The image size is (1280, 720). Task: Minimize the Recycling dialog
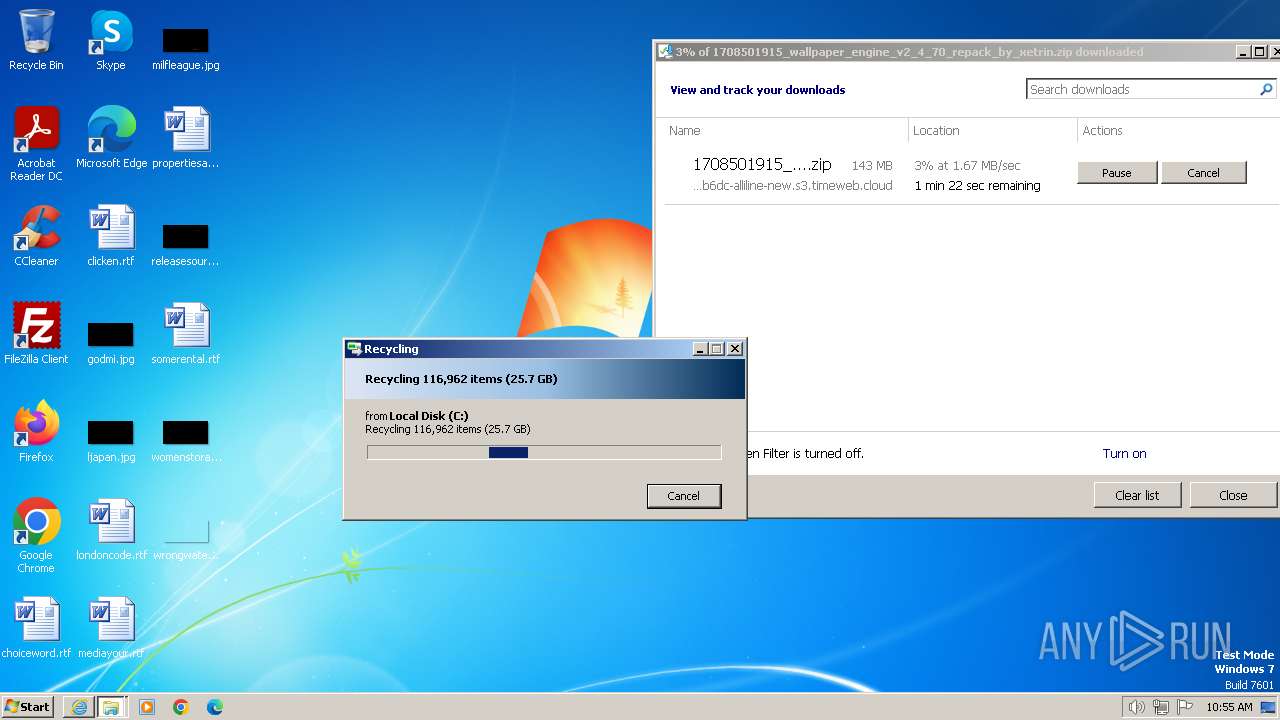click(700, 349)
